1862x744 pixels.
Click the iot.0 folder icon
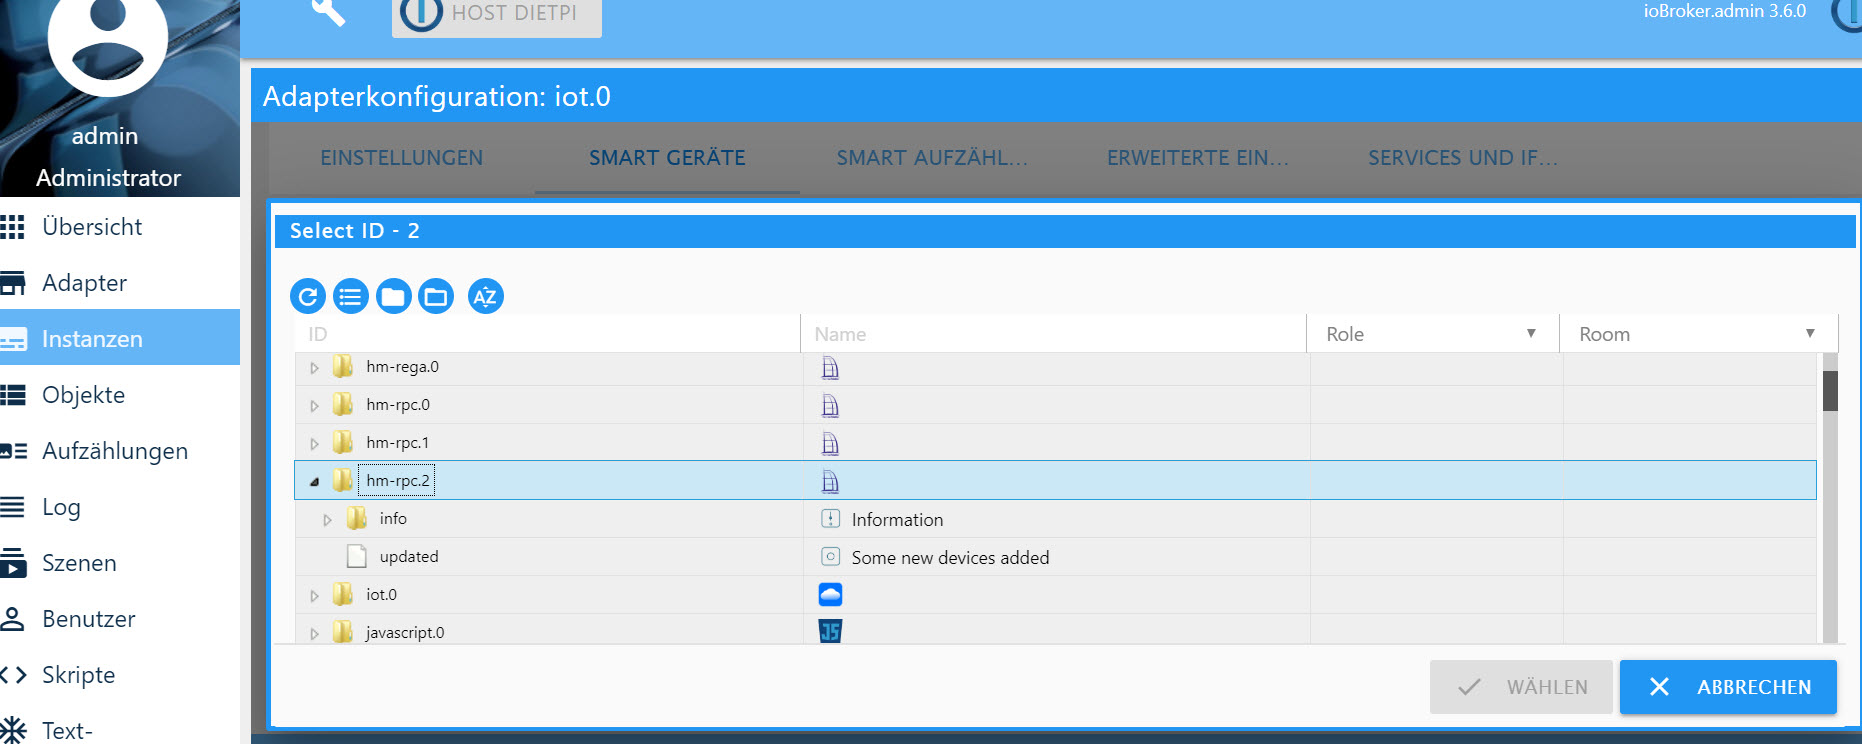(343, 595)
